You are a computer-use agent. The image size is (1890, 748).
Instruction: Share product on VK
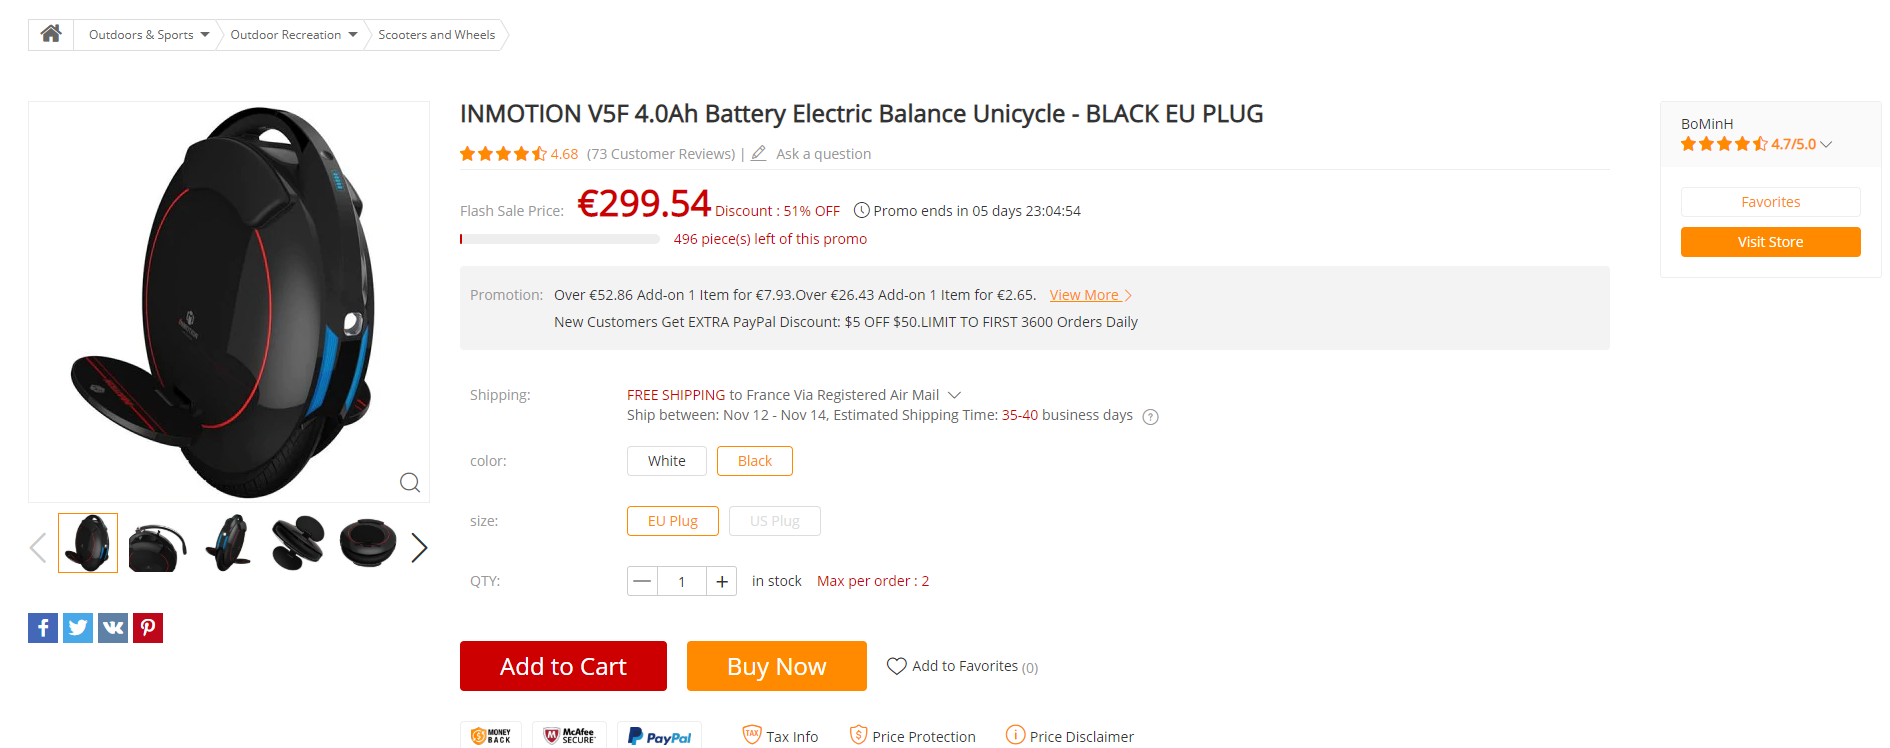coord(113,628)
